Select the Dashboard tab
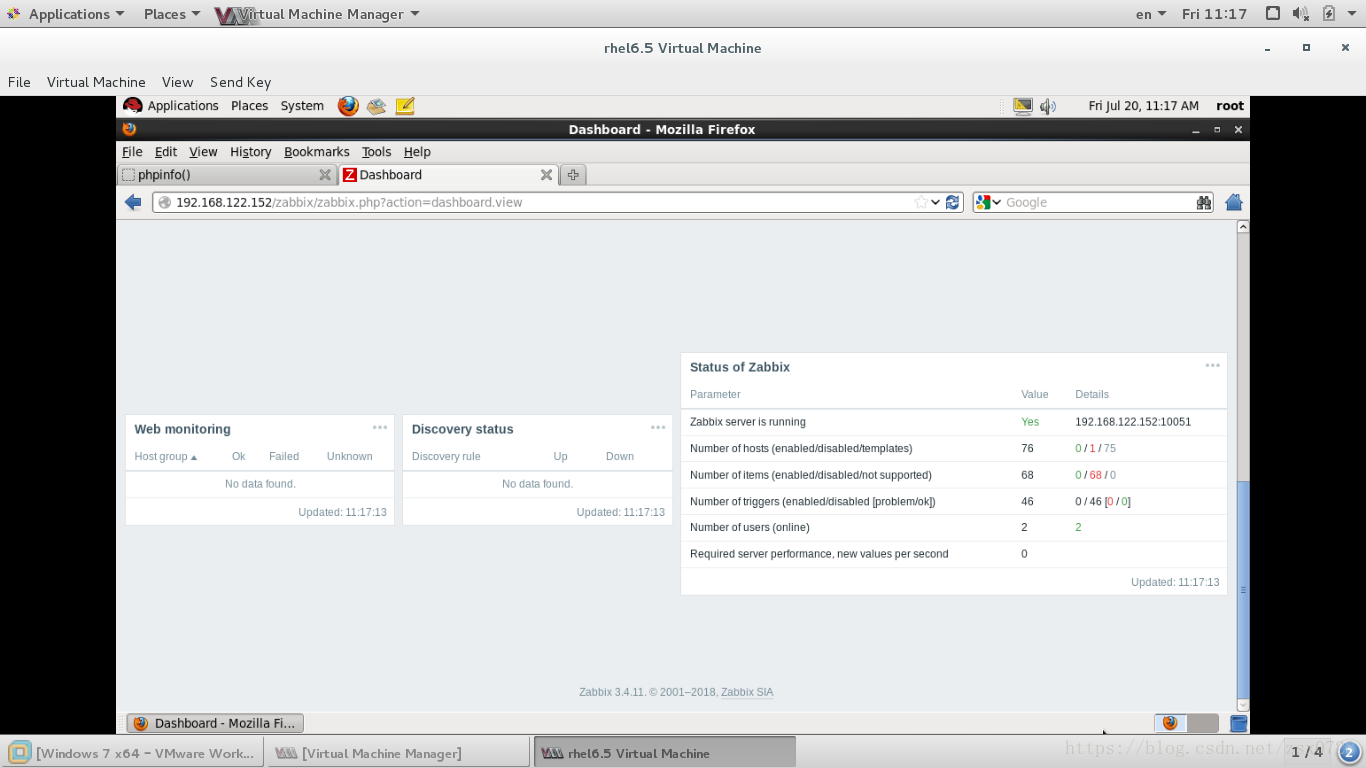Image resolution: width=1366 pixels, height=768 pixels. point(448,175)
